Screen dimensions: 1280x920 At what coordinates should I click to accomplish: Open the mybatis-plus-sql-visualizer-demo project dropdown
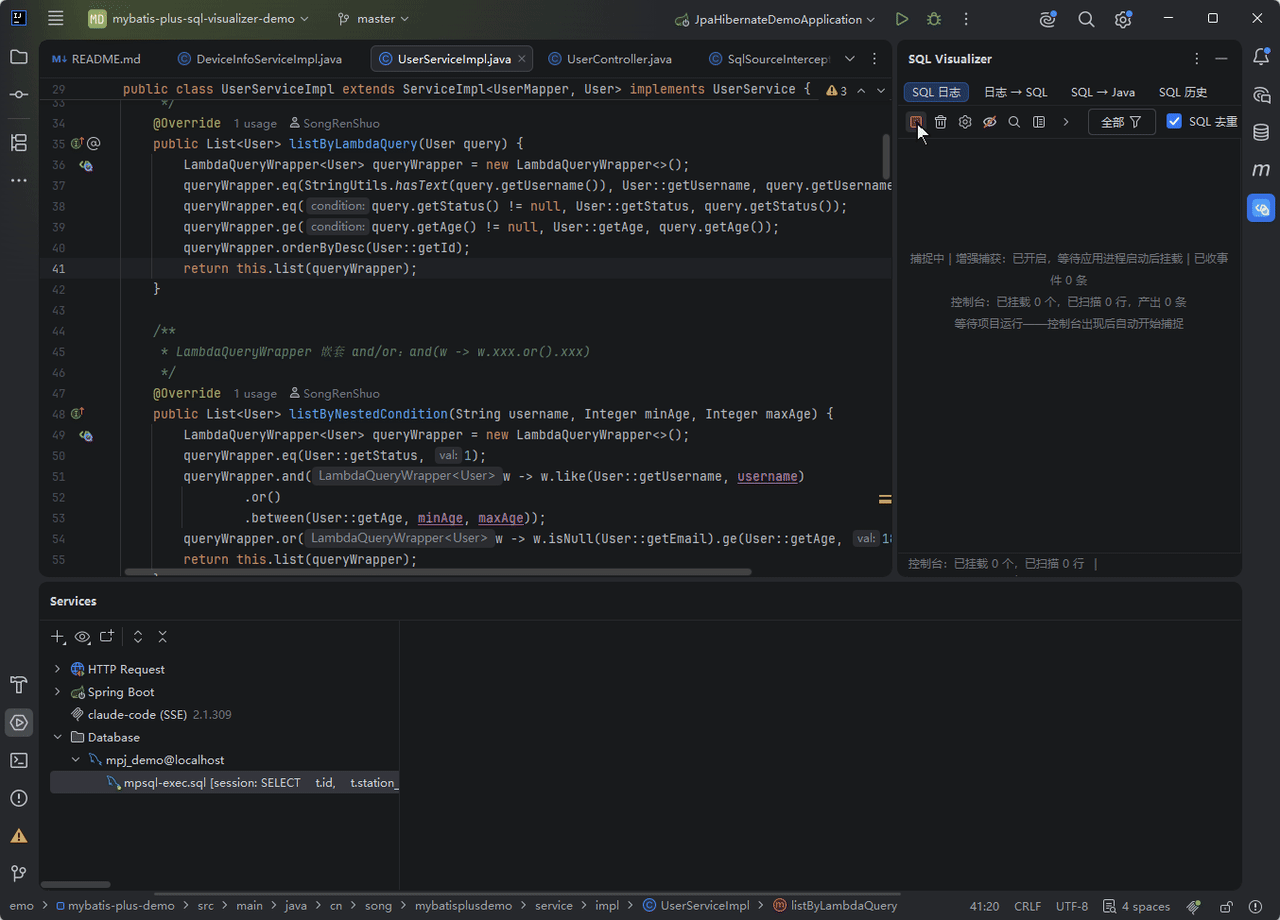pos(198,19)
